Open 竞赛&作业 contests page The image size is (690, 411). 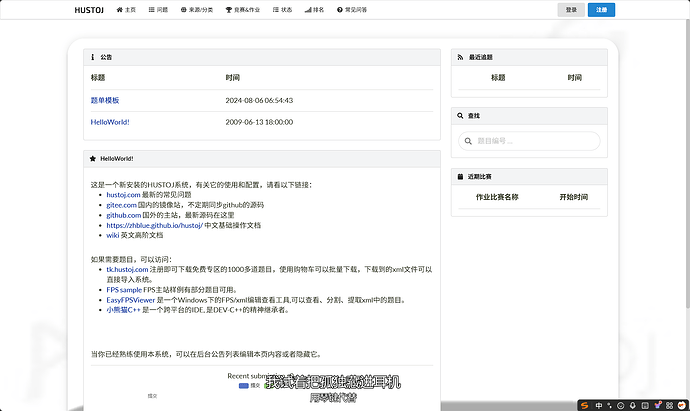coord(242,10)
